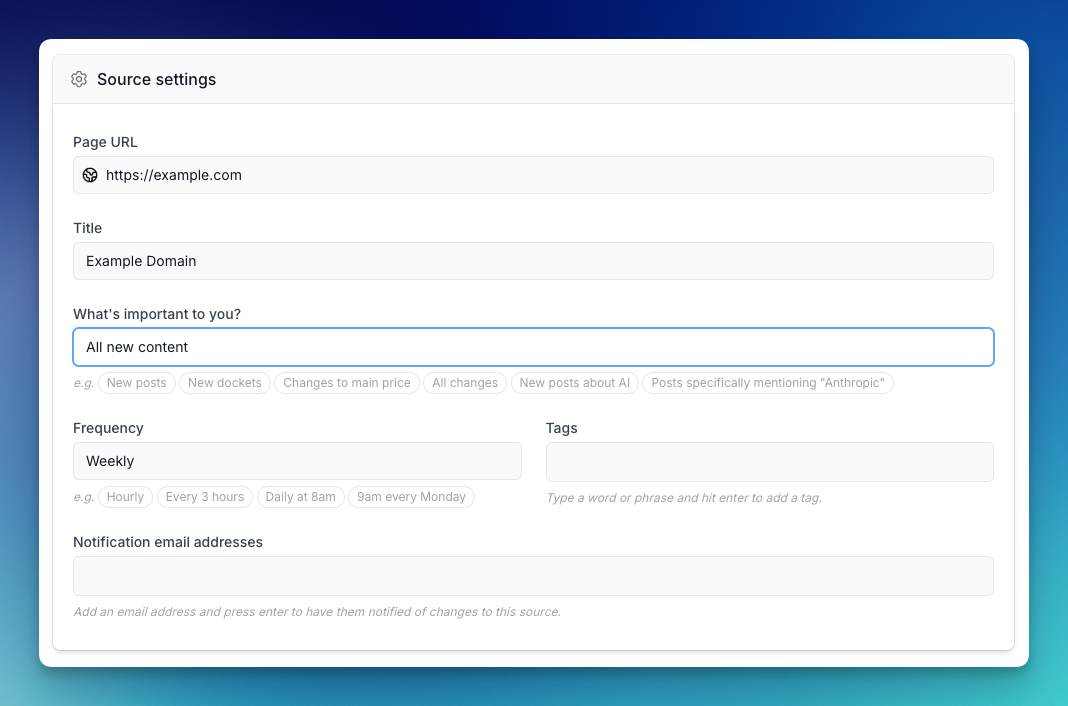The image size is (1068, 706).
Task: Choose the "Every 3 hours" frequency chip
Action: click(x=205, y=497)
